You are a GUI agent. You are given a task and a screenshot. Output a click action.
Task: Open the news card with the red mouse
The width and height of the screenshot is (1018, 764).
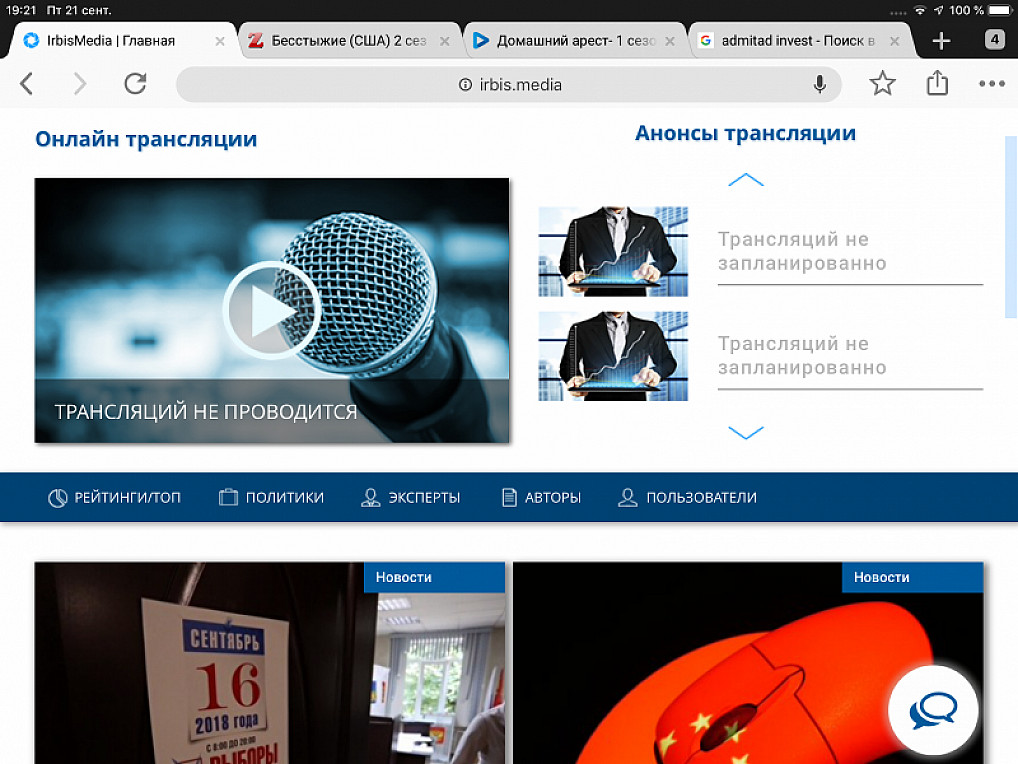click(x=748, y=663)
